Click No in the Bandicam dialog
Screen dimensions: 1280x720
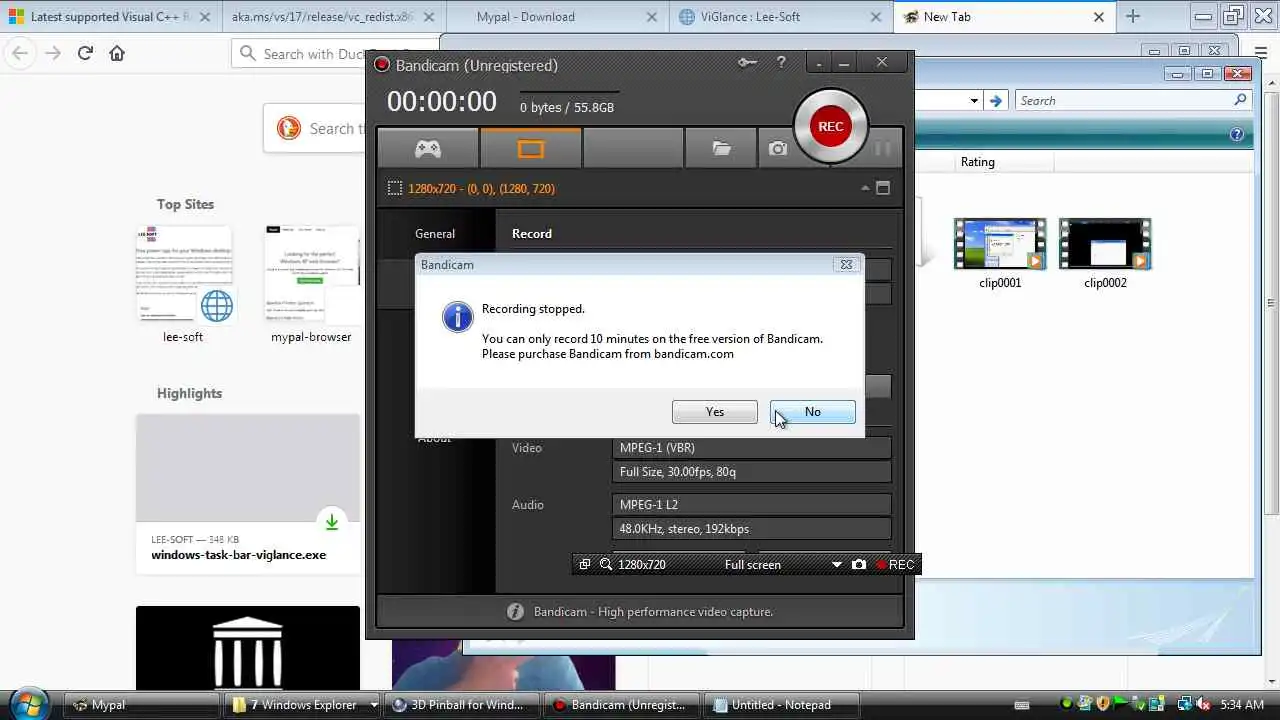(x=813, y=412)
